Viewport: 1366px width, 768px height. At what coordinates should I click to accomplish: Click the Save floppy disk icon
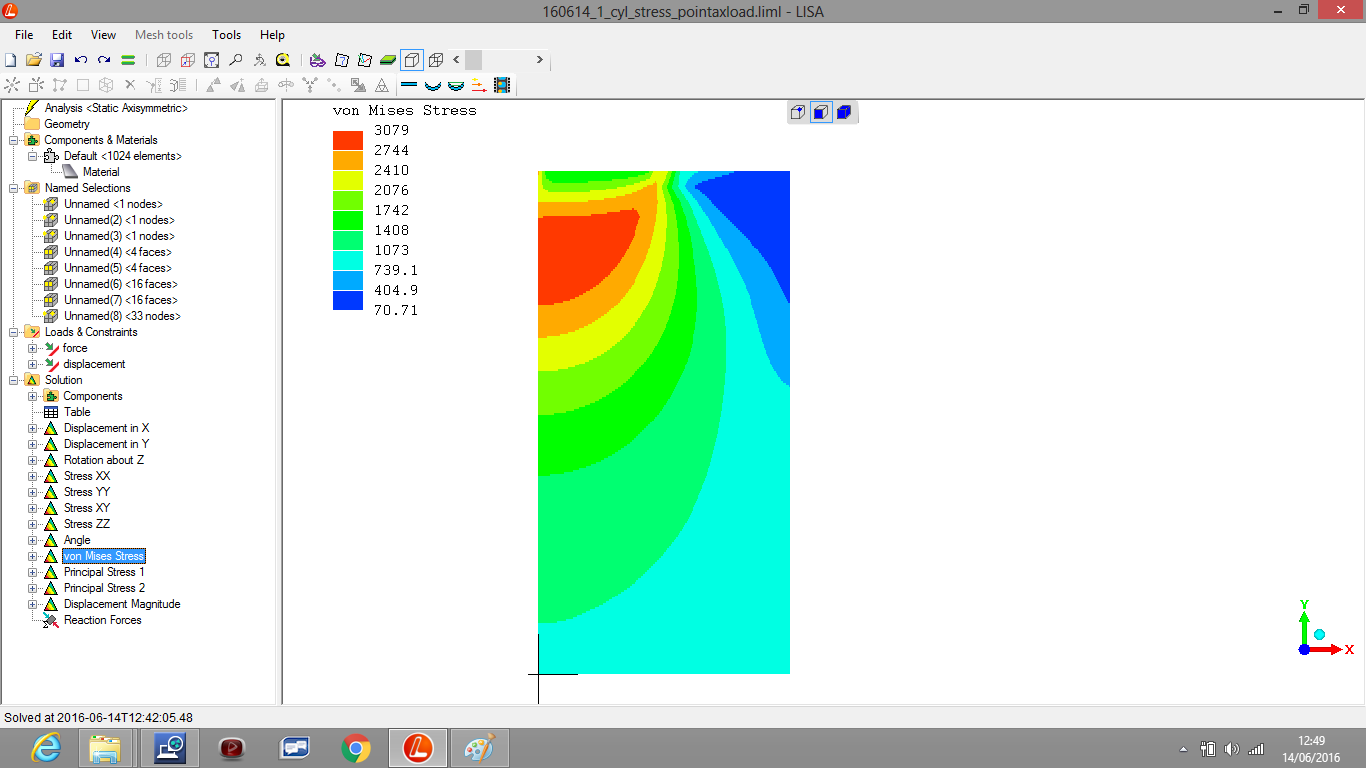(57, 60)
